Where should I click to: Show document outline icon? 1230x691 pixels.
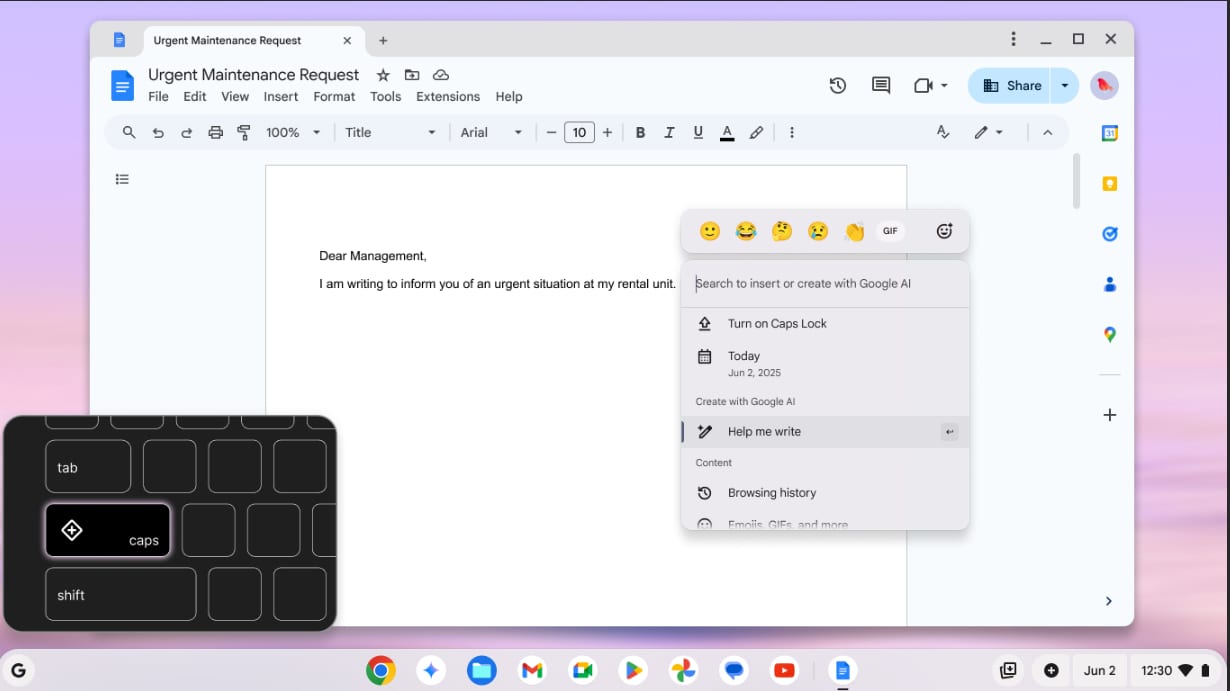pyautogui.click(x=122, y=180)
